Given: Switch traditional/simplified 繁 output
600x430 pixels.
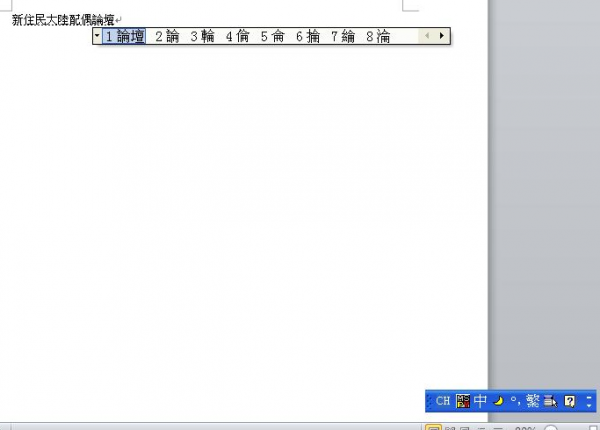Looking at the screenshot, I should click(532, 401).
